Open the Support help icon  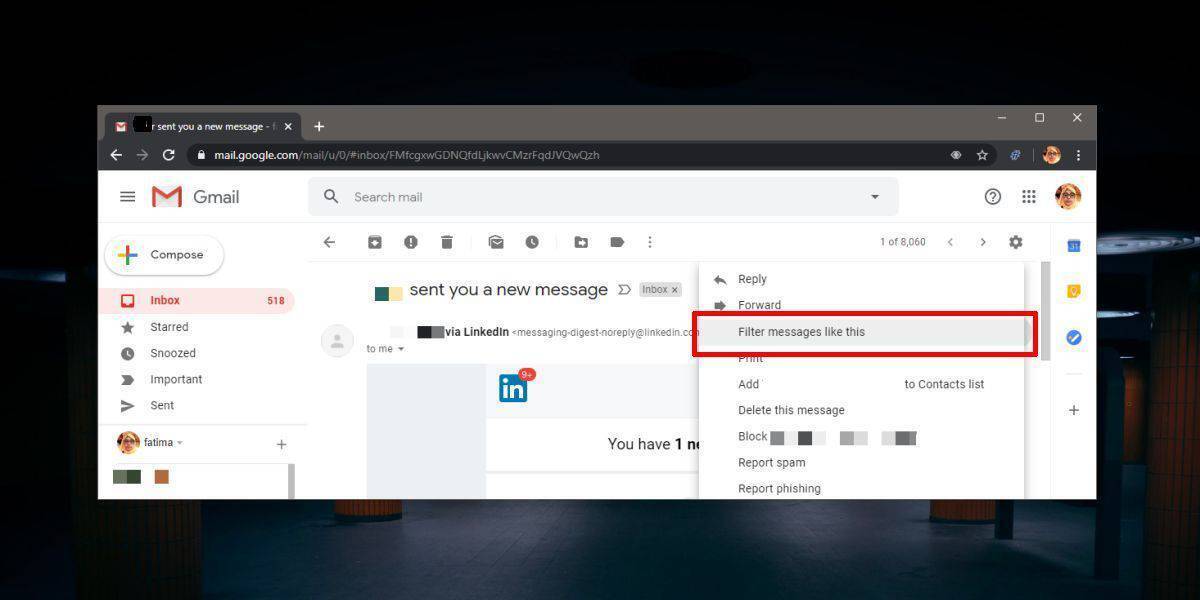[993, 197]
